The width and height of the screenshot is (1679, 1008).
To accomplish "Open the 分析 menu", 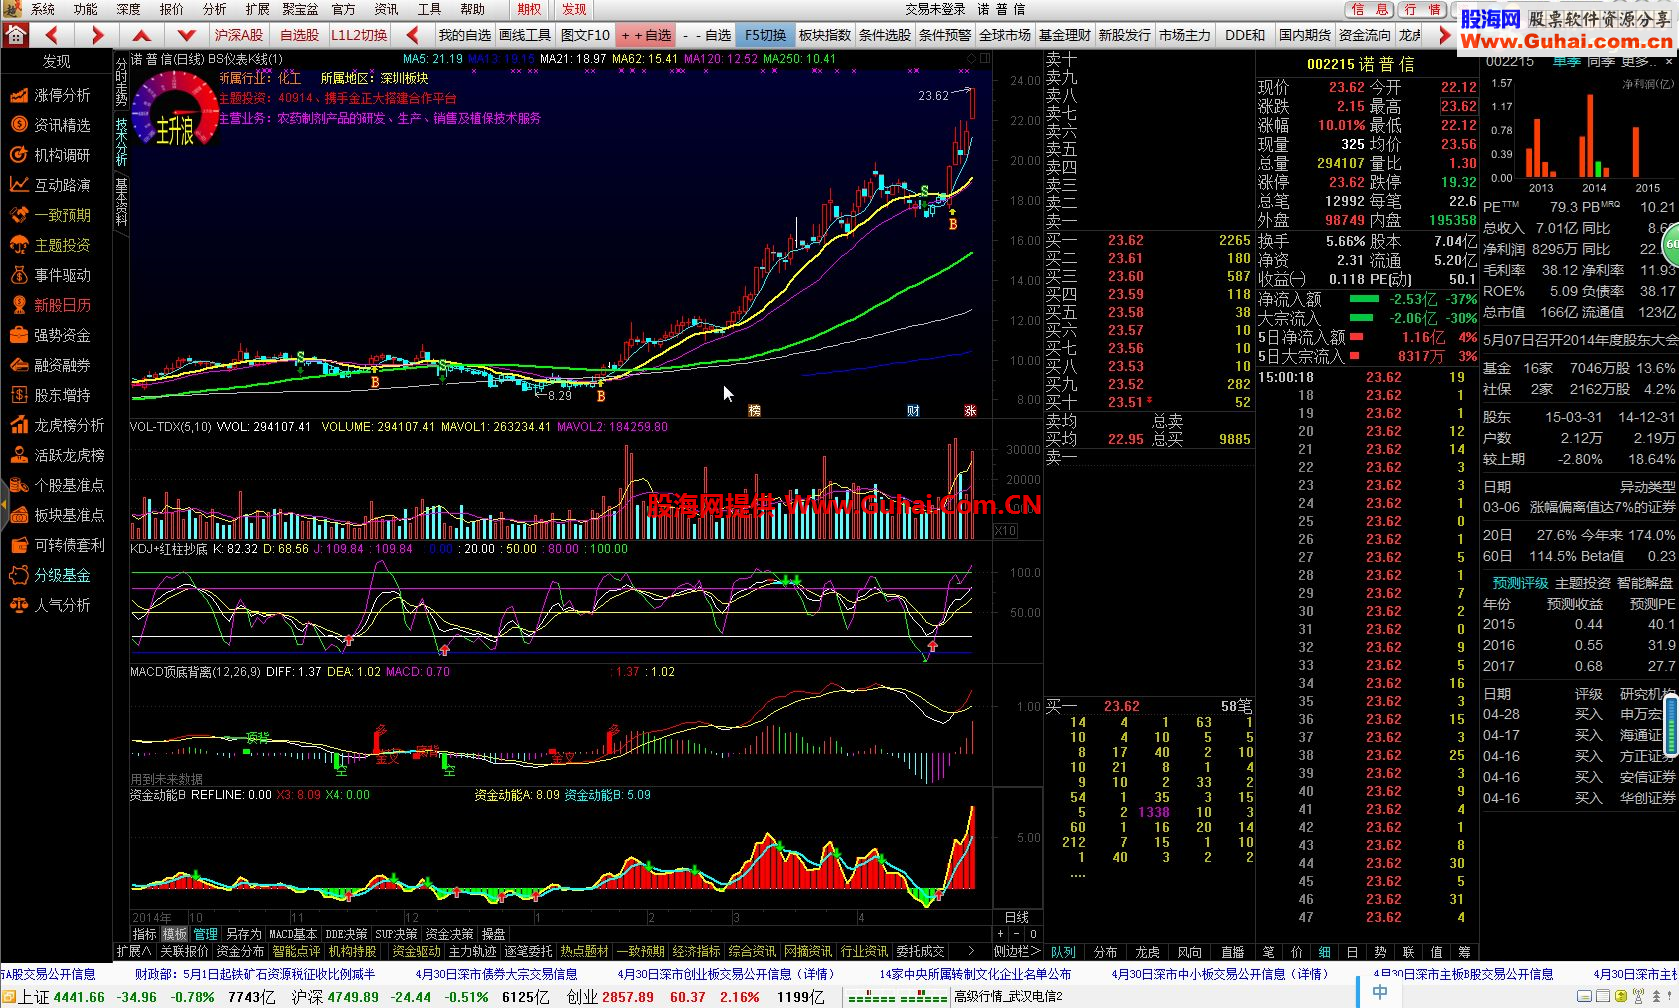I will 215,9.
